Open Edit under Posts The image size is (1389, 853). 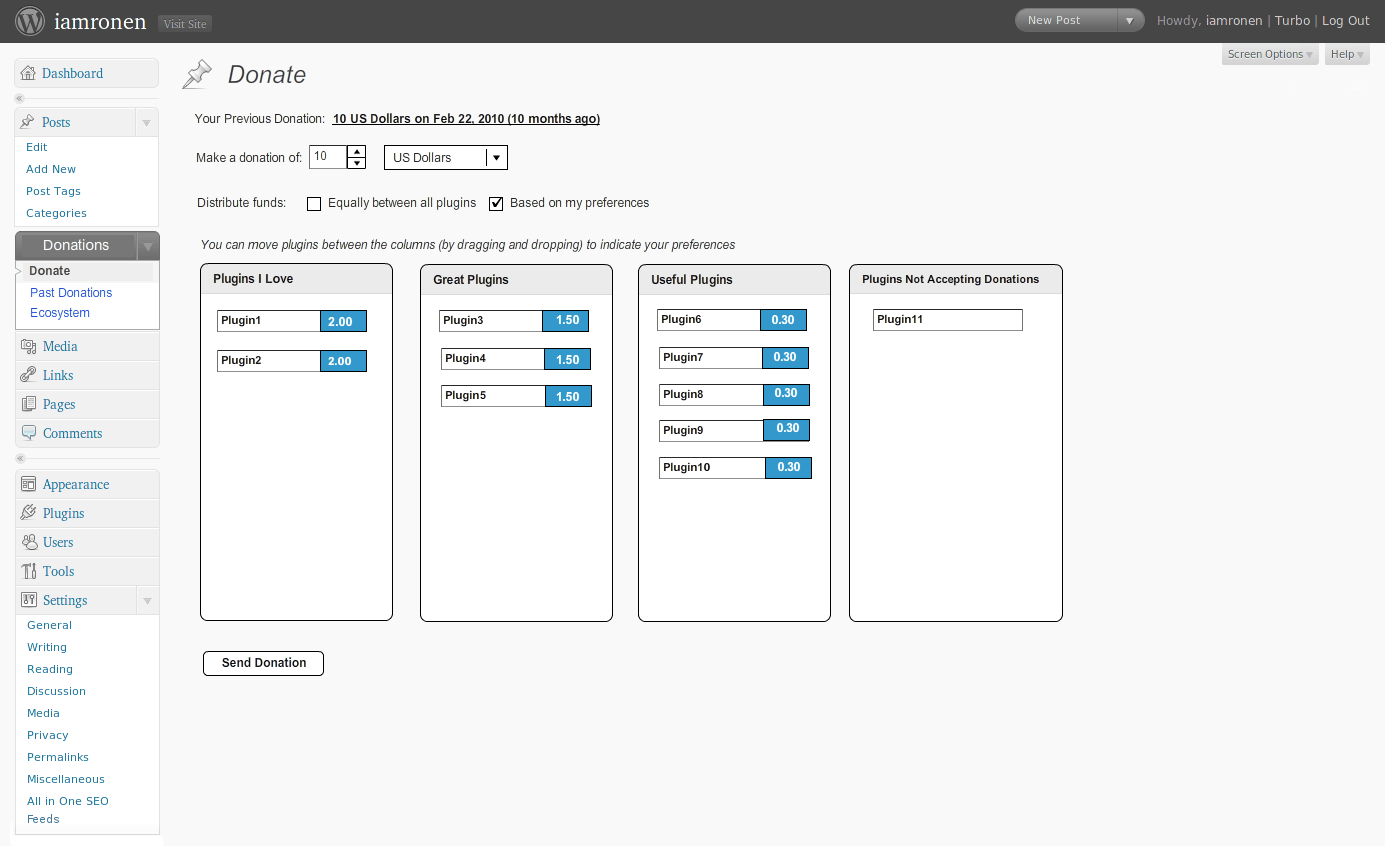(x=37, y=147)
